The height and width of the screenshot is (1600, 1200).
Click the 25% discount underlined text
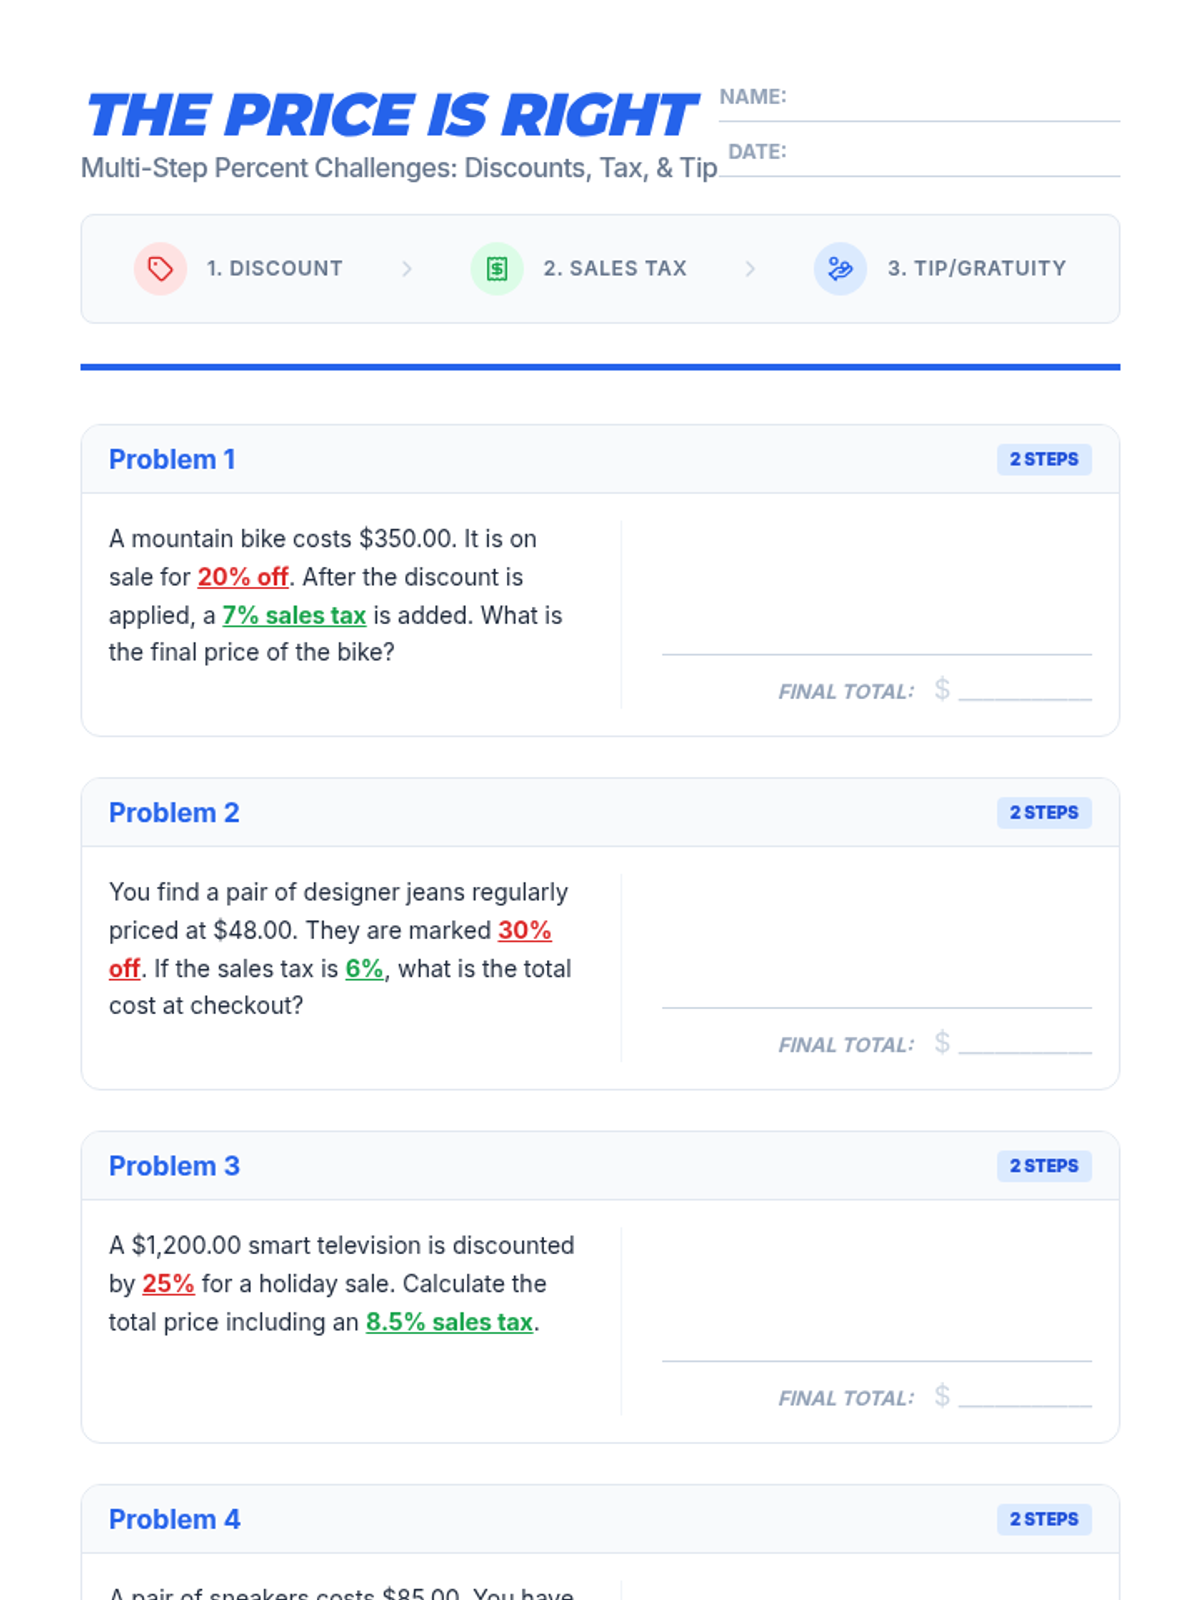(168, 1284)
